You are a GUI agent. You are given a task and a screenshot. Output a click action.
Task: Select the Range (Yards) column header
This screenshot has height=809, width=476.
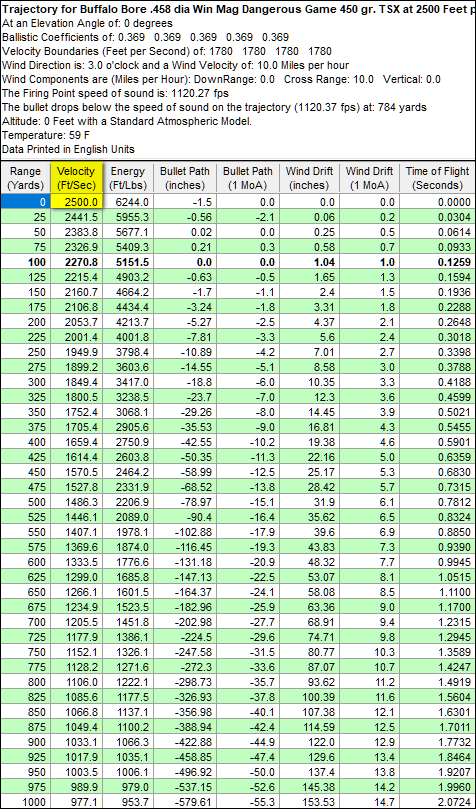[25, 179]
